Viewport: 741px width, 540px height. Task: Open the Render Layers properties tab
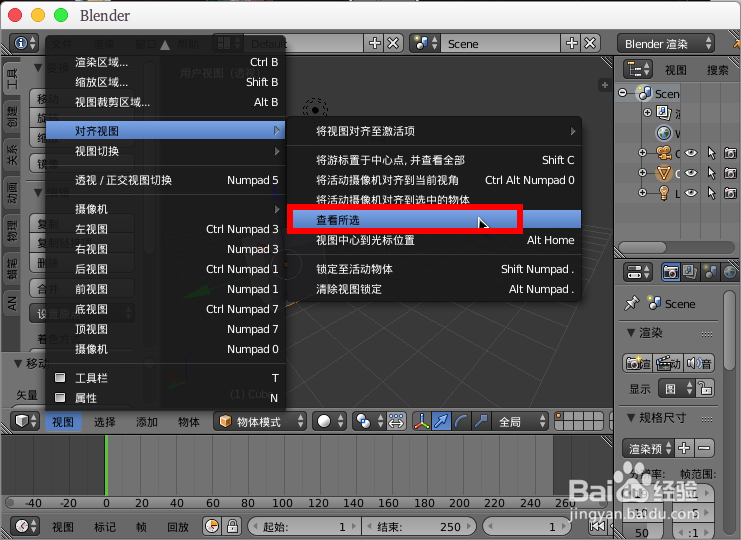coord(690,272)
